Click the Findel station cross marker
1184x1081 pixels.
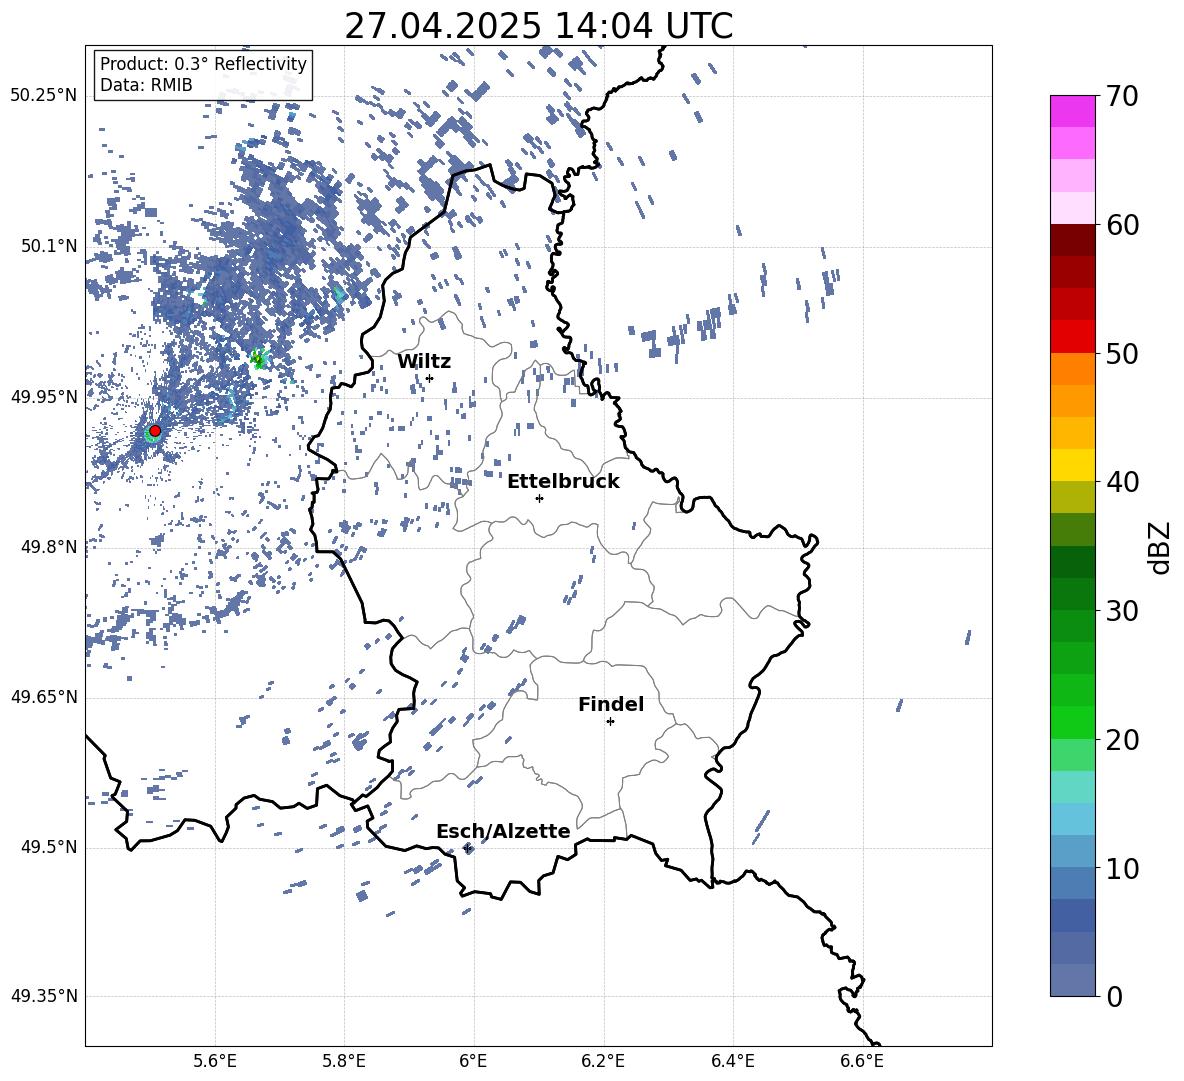(611, 722)
